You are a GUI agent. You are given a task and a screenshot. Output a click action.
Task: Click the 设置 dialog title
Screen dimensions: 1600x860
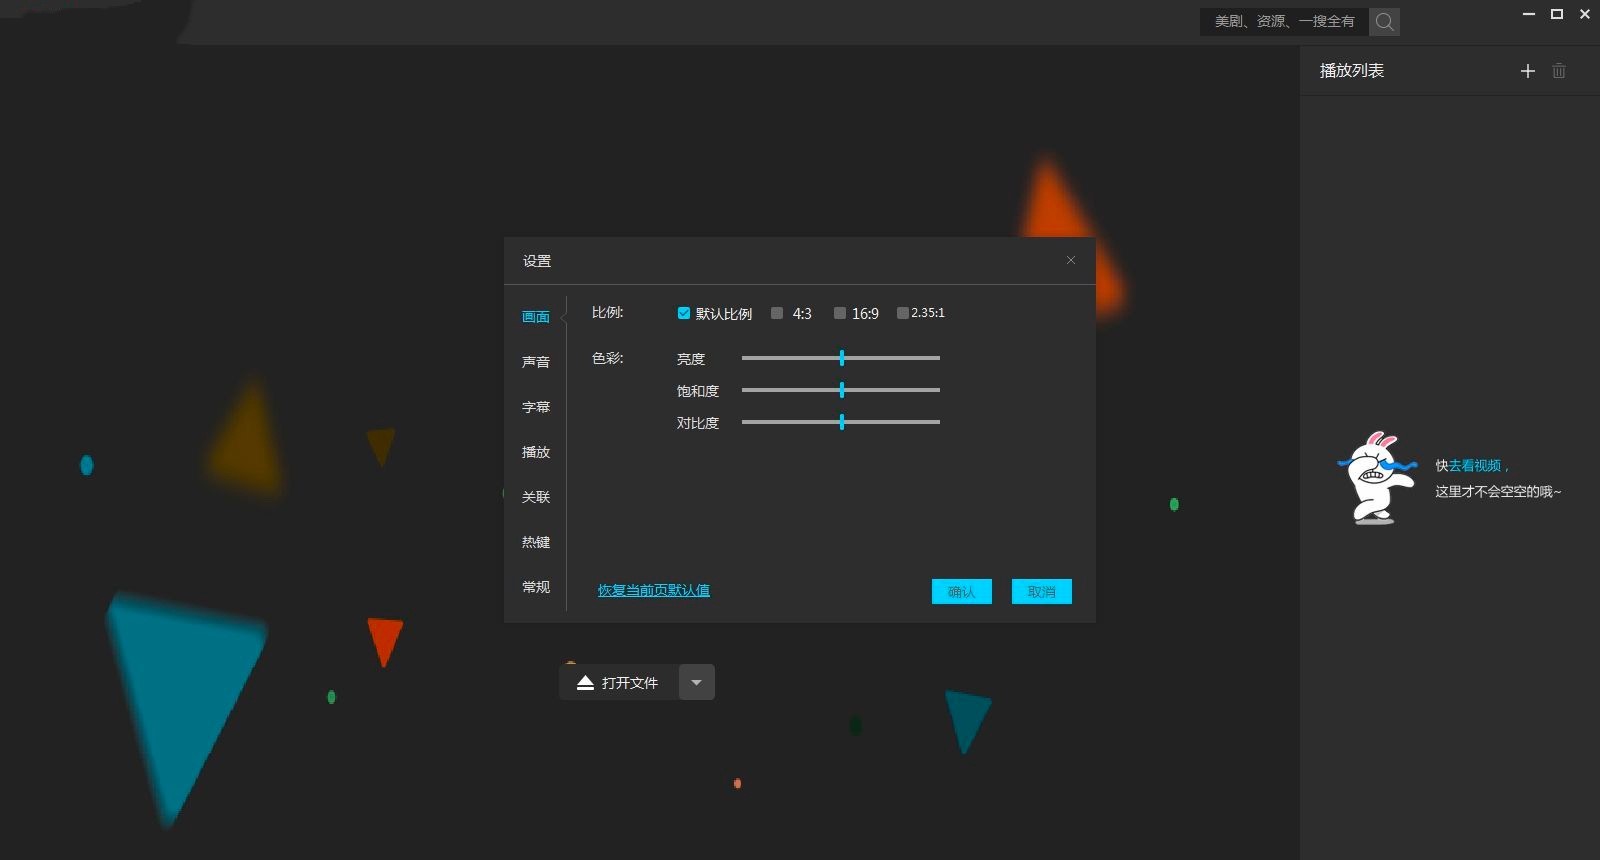[x=537, y=261]
